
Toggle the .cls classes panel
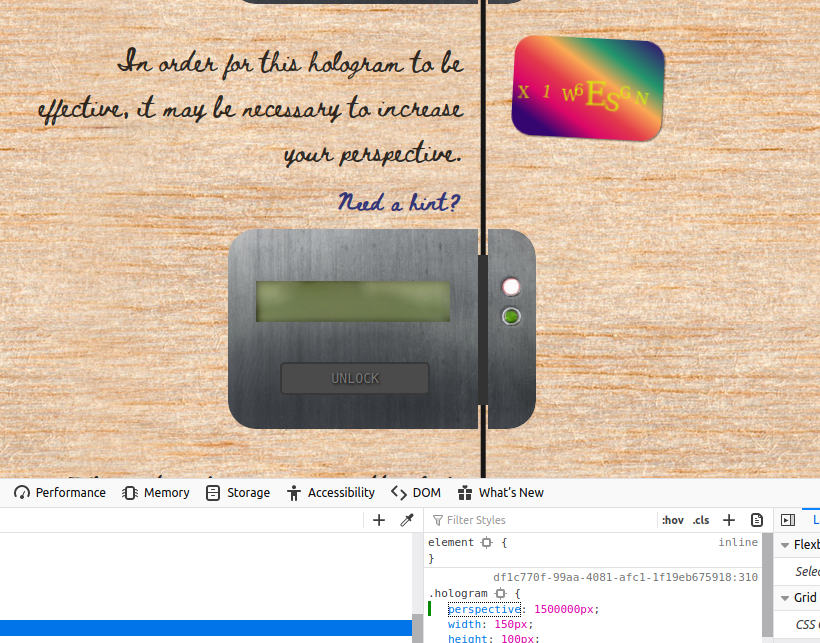point(701,520)
